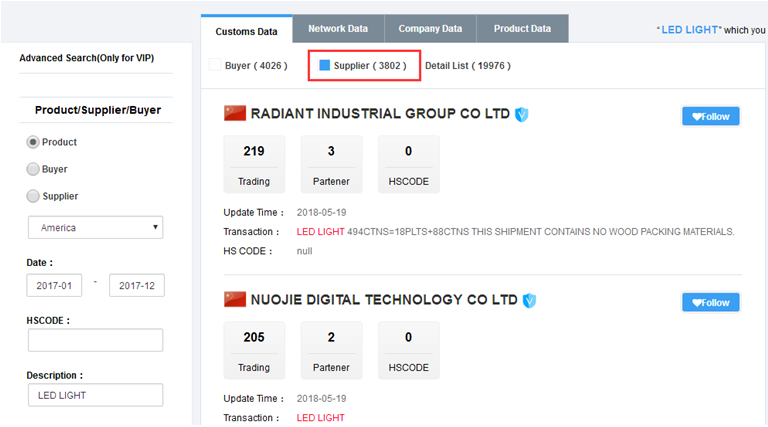Open Detail List (19976) view

pos(468,66)
